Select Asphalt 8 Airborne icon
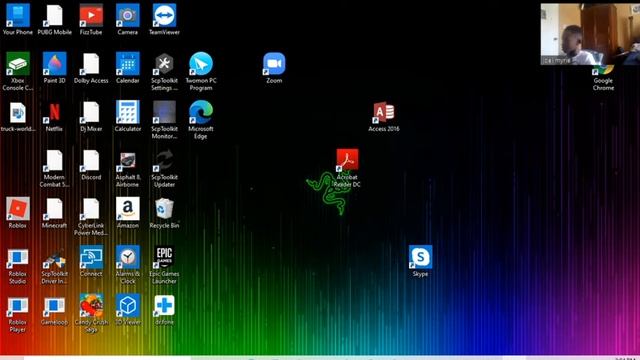The height and width of the screenshot is (360, 640). pos(128,160)
